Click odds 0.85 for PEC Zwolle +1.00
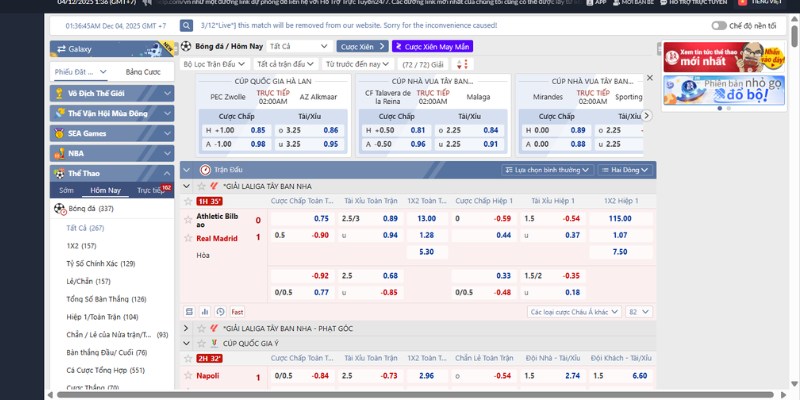Image resolution: width=800 pixels, height=400 pixels. pos(258,130)
